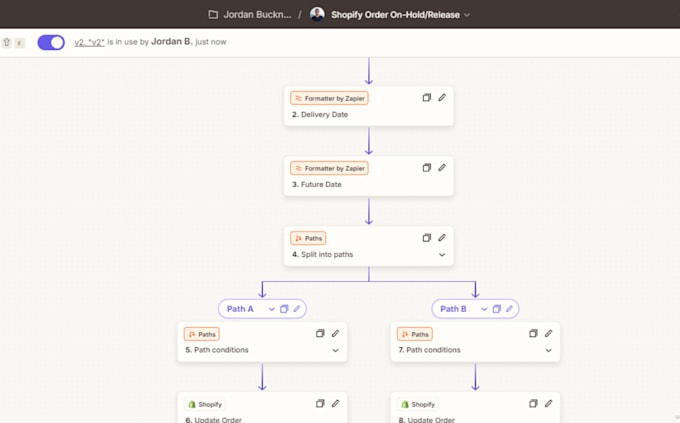This screenshot has width=680, height=423.
Task: Select the '2. Delivery Date' step text
Action: pos(320,115)
